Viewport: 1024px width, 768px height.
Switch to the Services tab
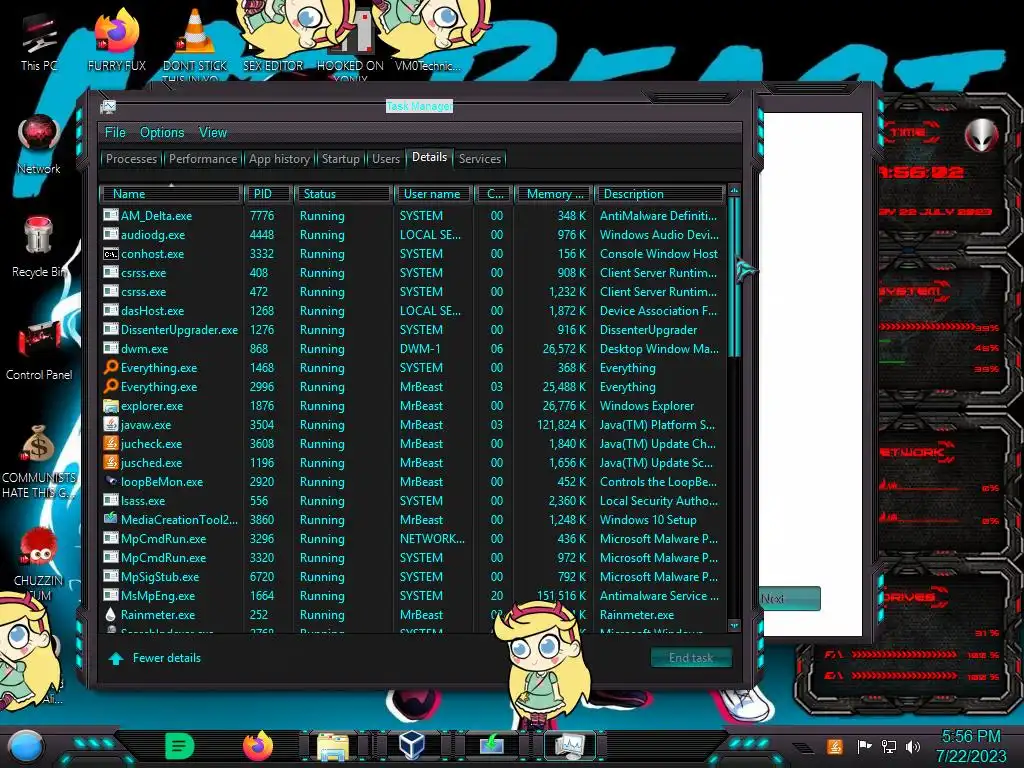(x=479, y=159)
